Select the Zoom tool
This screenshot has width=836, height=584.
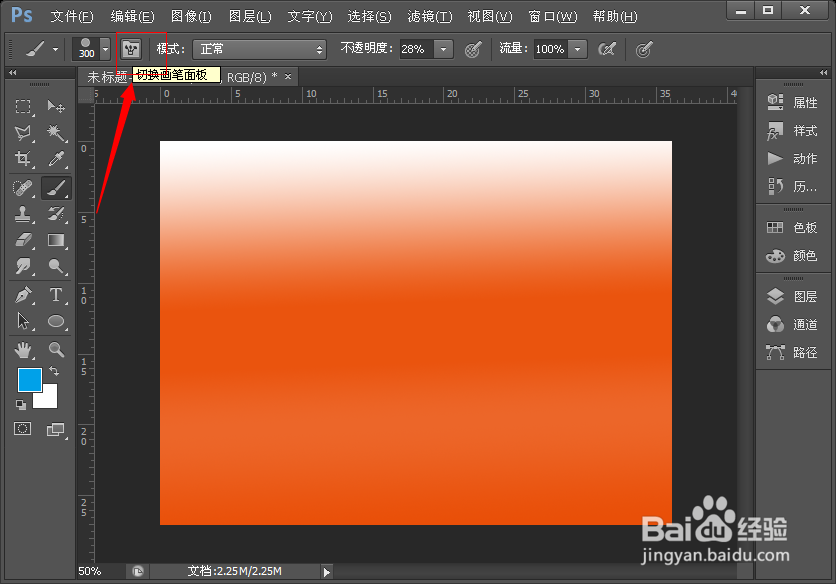[56, 350]
